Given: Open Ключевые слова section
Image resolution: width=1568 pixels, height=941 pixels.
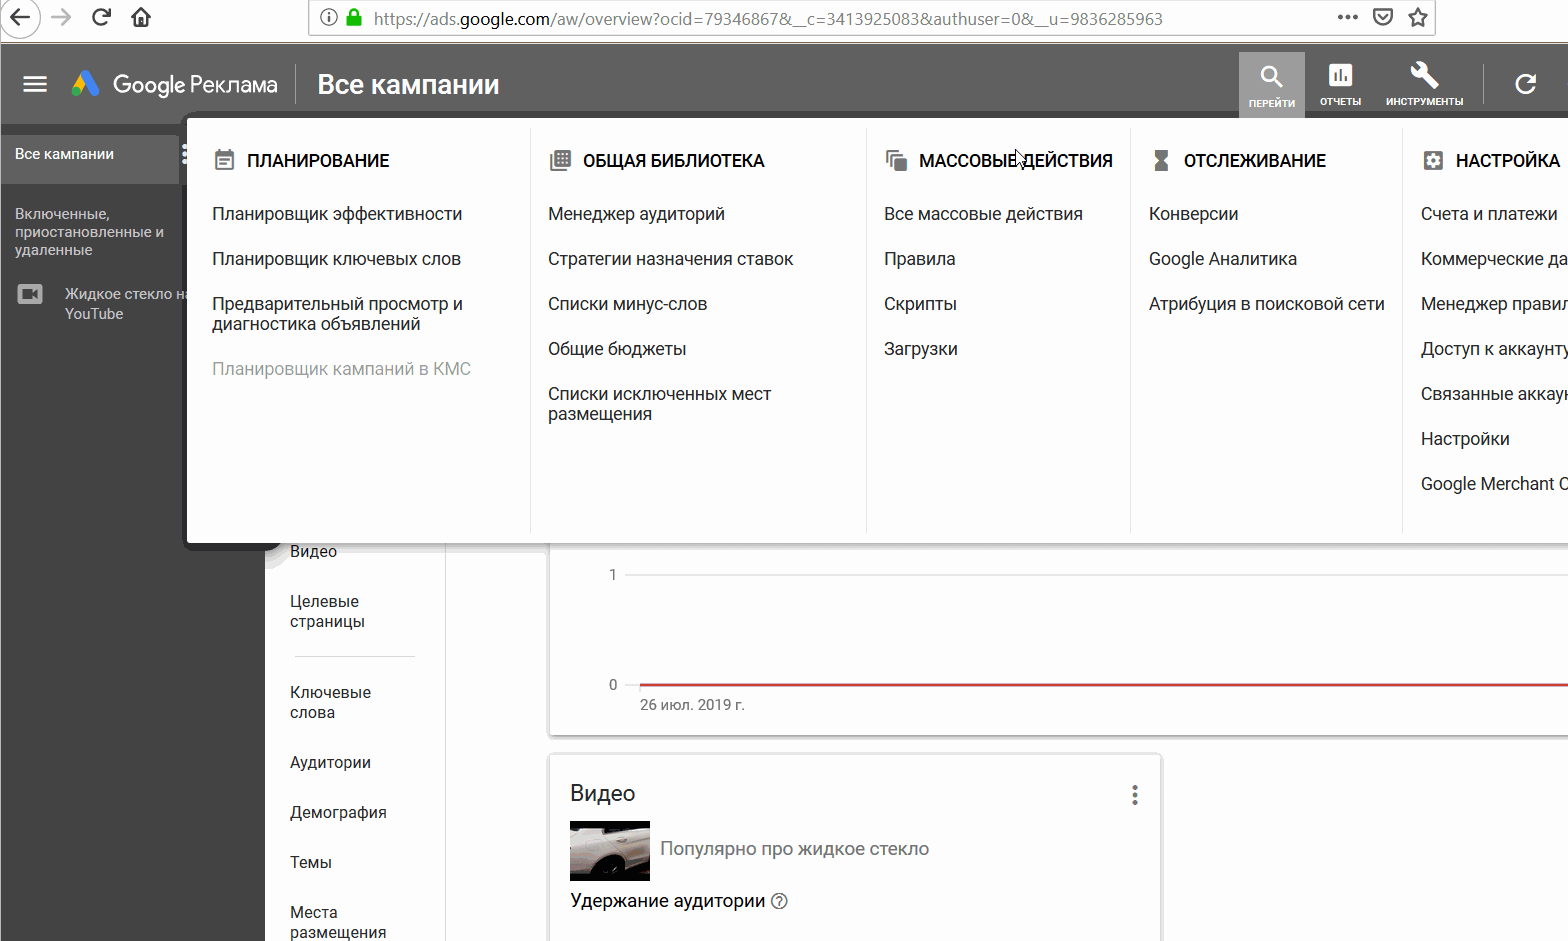Looking at the screenshot, I should pyautogui.click(x=330, y=702).
